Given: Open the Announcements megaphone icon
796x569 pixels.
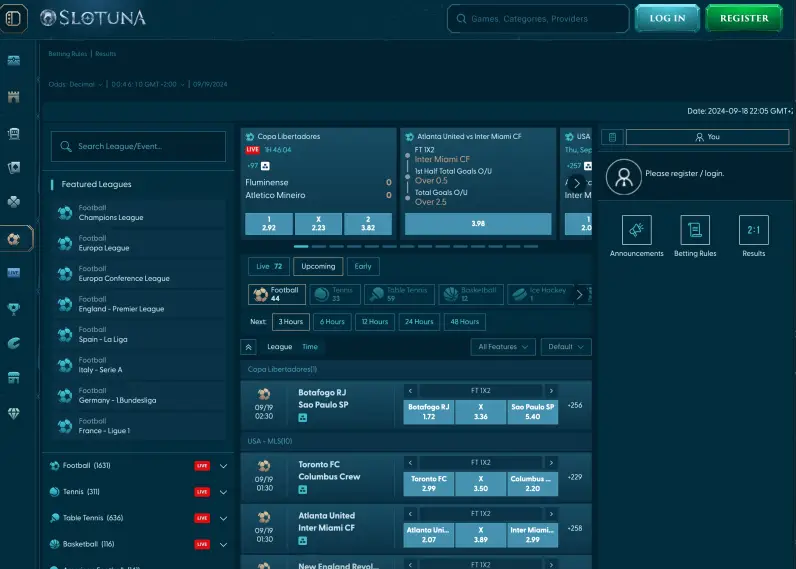Looking at the screenshot, I should [636, 231].
